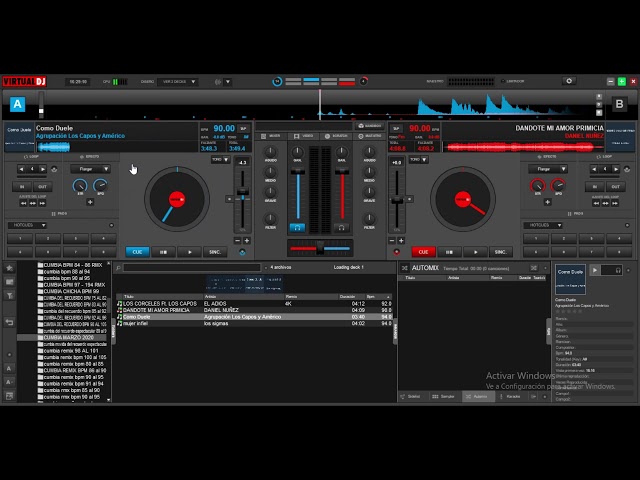
Task: Click the loop double right arrow on deck B
Action: [616, 169]
